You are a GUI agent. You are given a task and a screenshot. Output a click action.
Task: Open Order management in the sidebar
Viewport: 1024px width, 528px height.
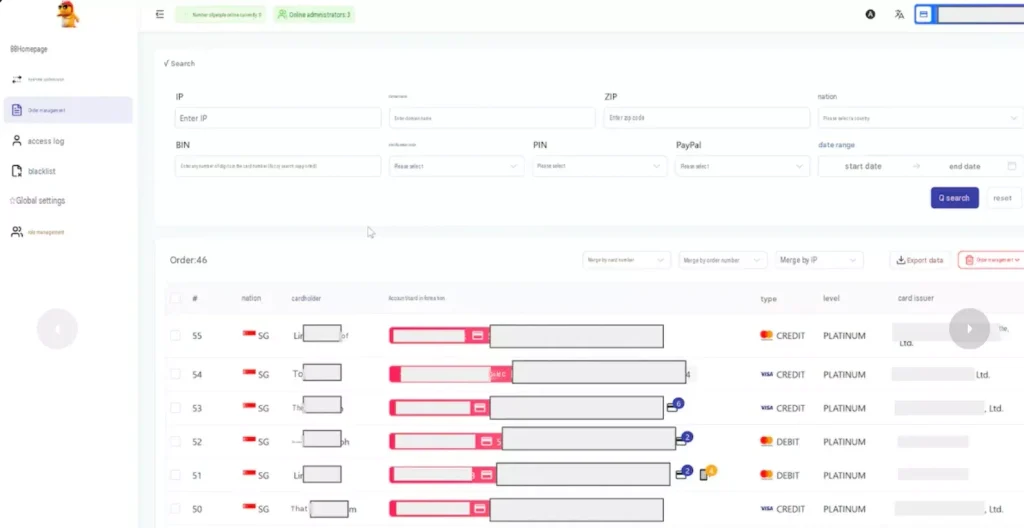[68, 110]
